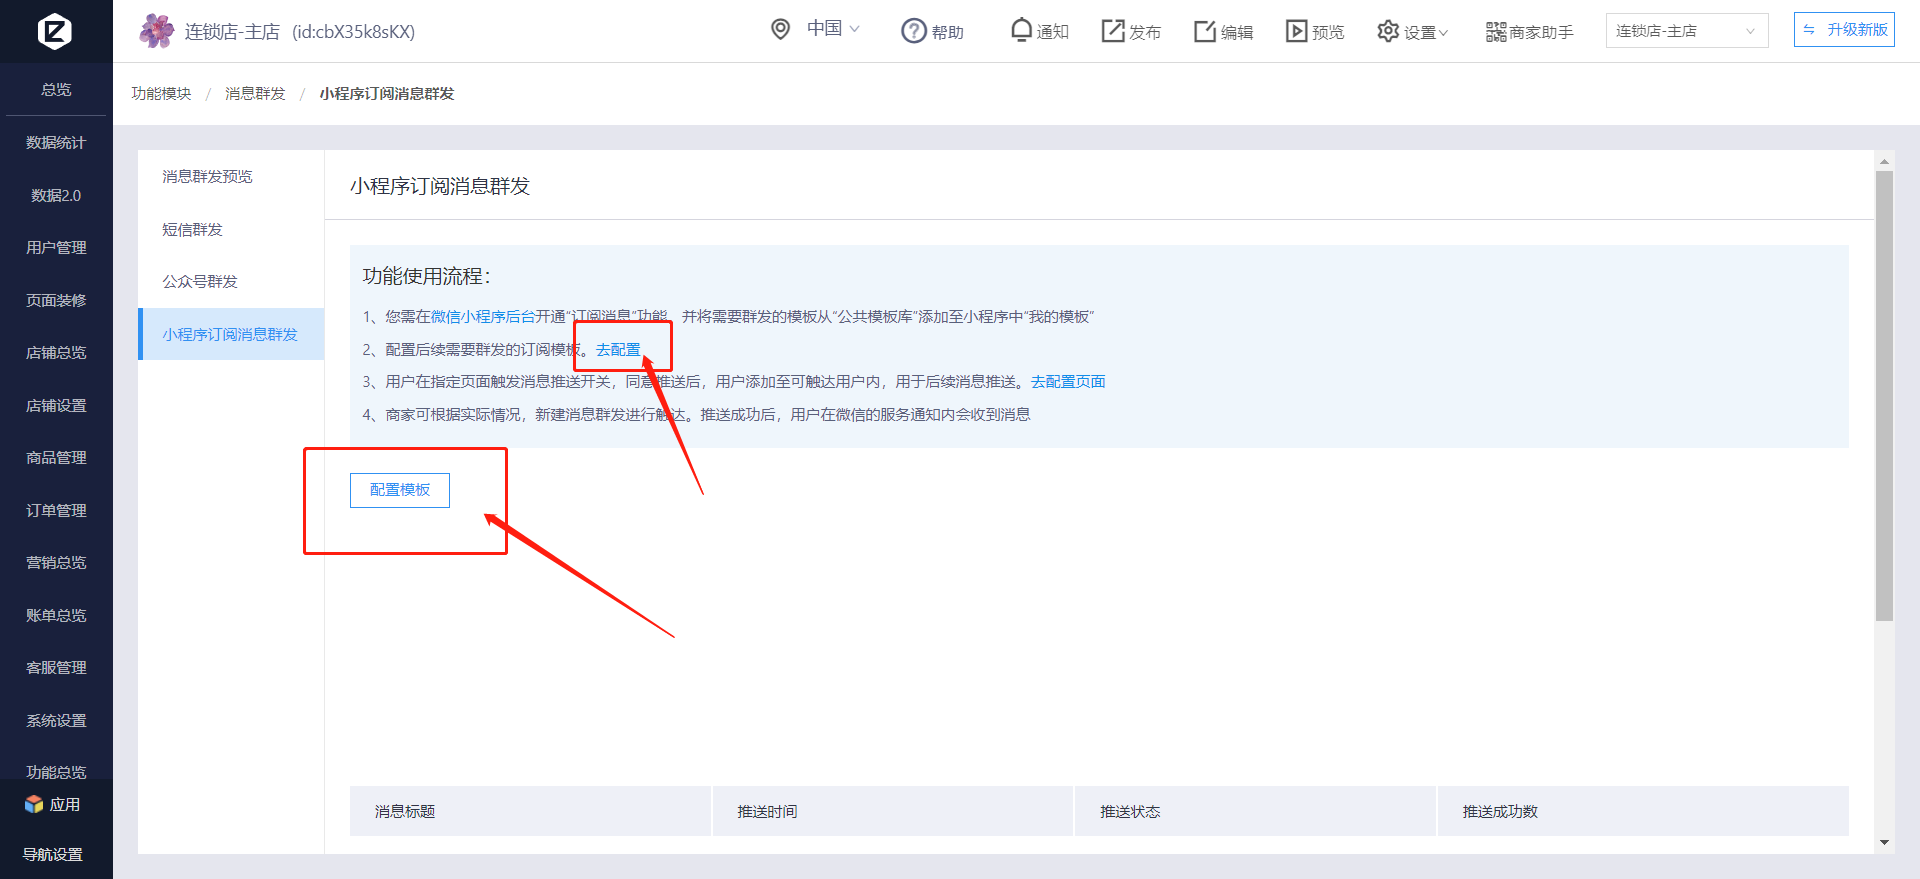Click the location pin icon

coord(781,29)
